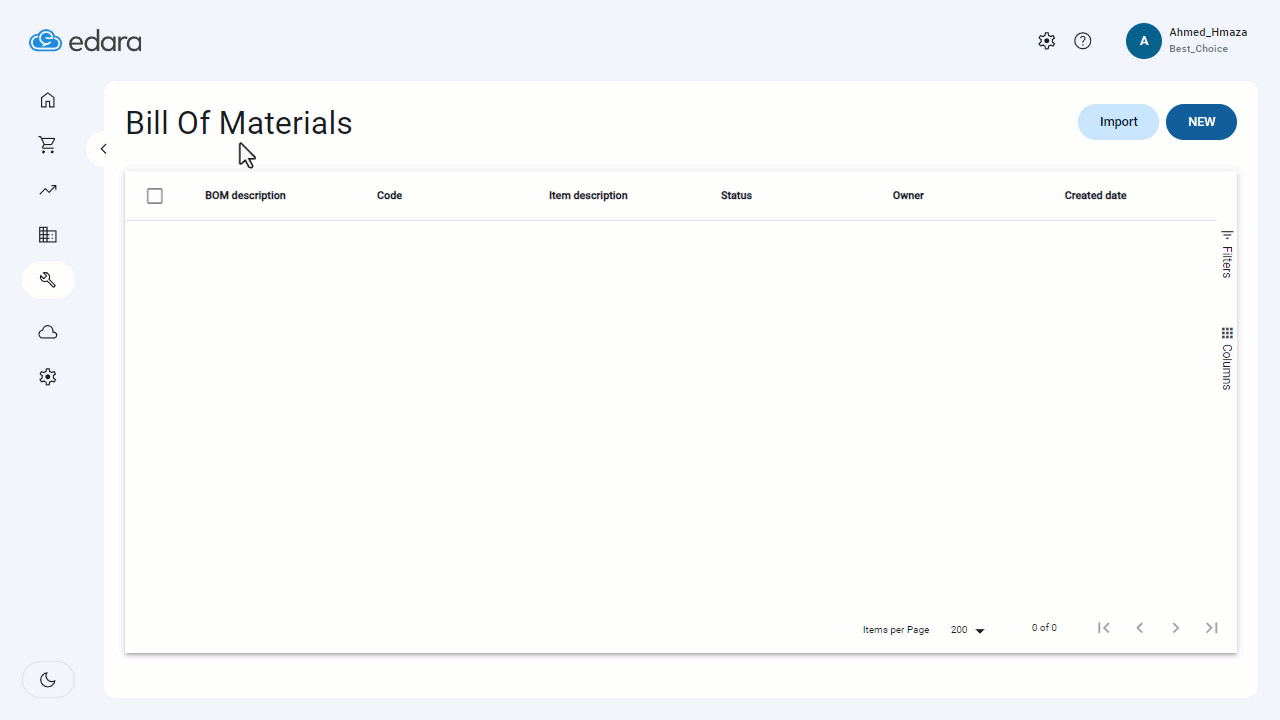Click the 0 of 0 pagination text

tap(1044, 628)
